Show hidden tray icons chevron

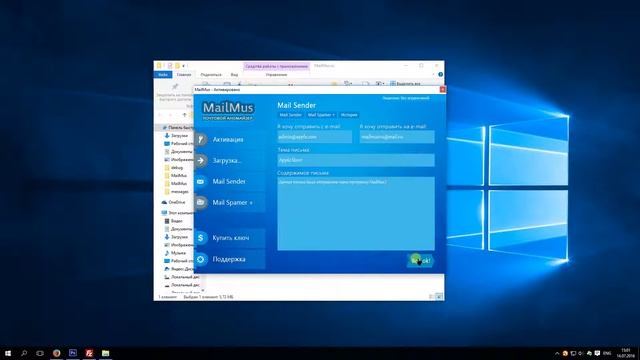click(557, 353)
